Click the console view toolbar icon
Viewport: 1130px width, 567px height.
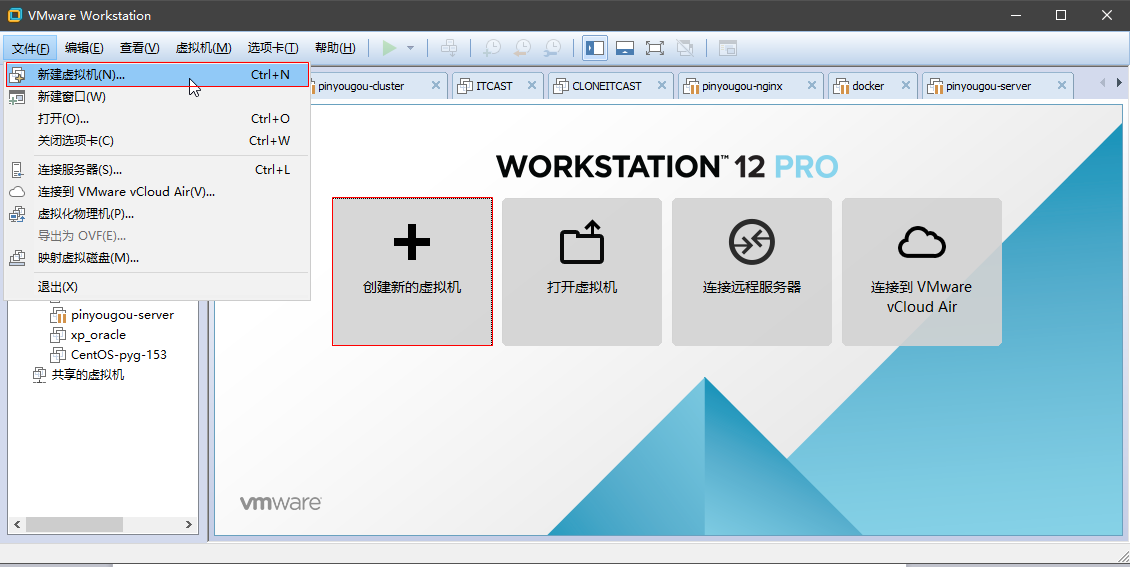[728, 48]
